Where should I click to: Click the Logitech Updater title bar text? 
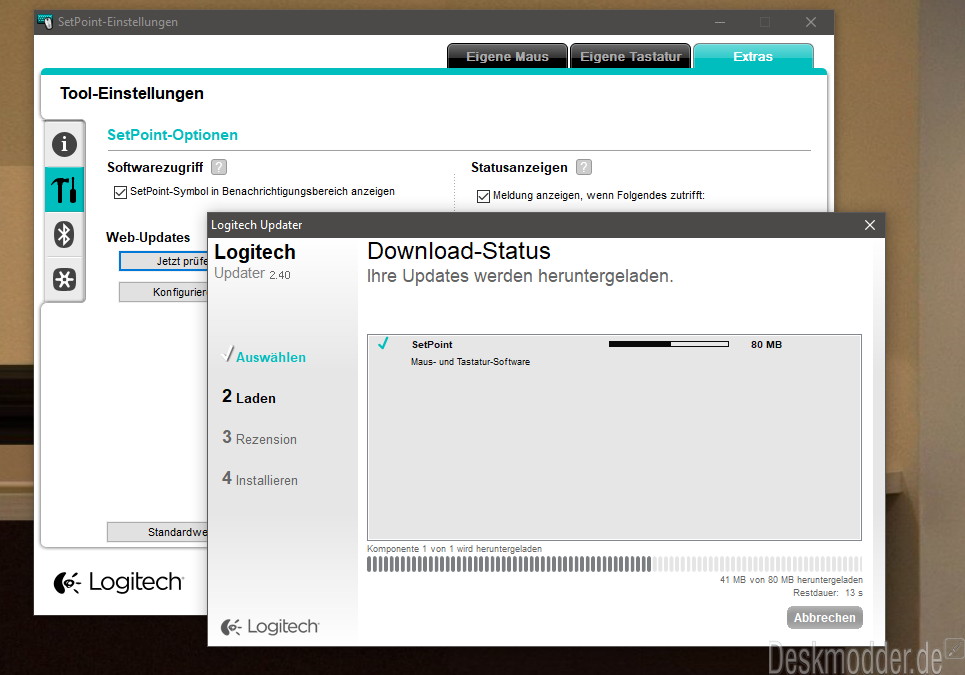tap(257, 225)
